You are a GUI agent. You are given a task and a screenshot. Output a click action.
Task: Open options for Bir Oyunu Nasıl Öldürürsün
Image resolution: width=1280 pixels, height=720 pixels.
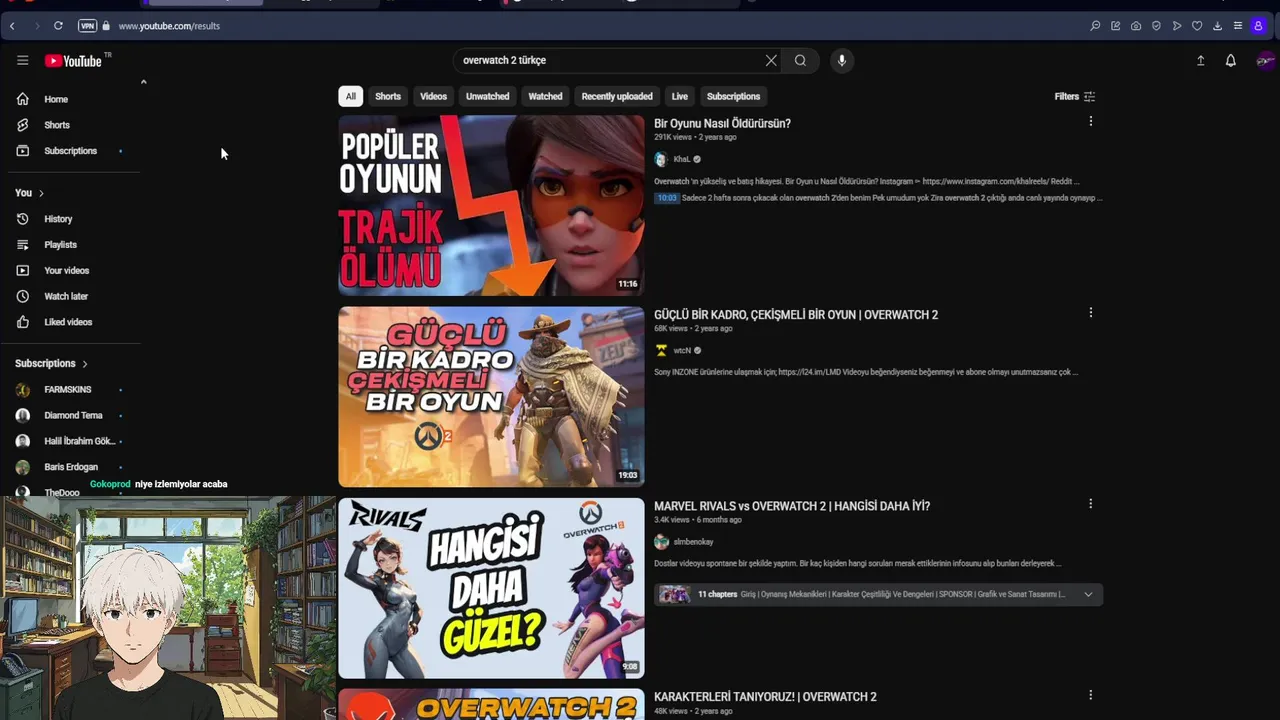click(1090, 122)
